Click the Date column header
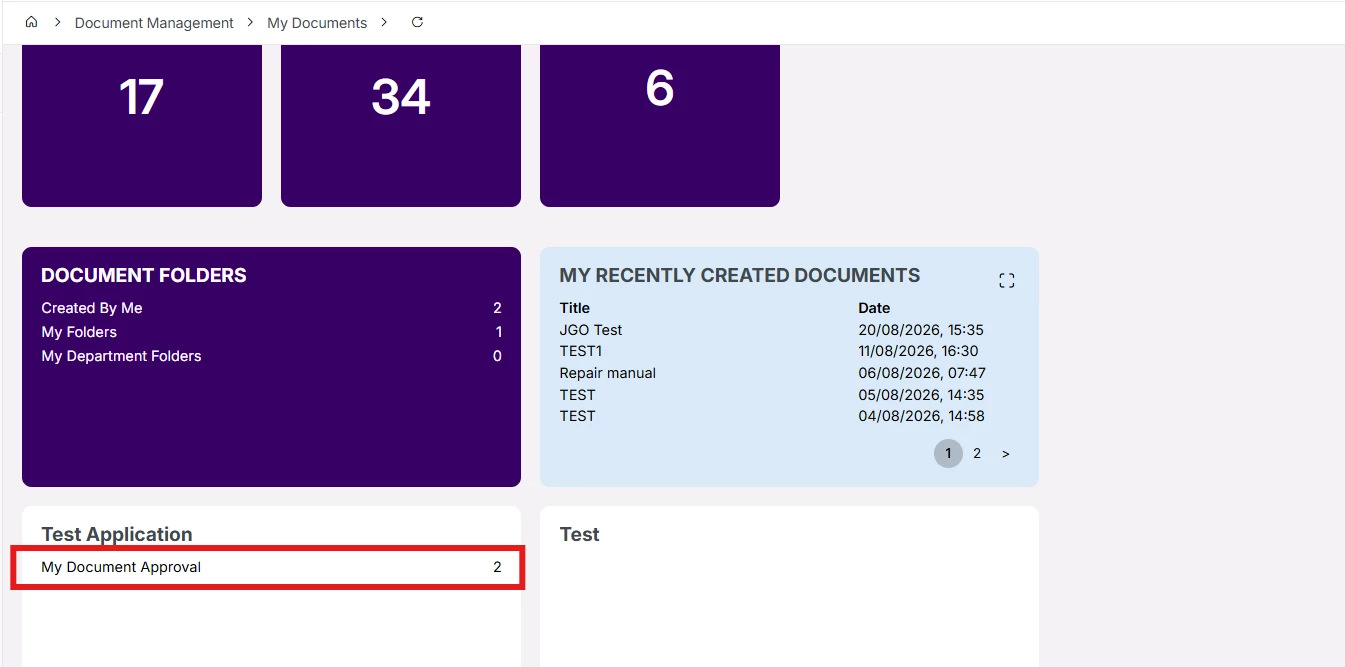The image size is (1345, 667). click(874, 308)
